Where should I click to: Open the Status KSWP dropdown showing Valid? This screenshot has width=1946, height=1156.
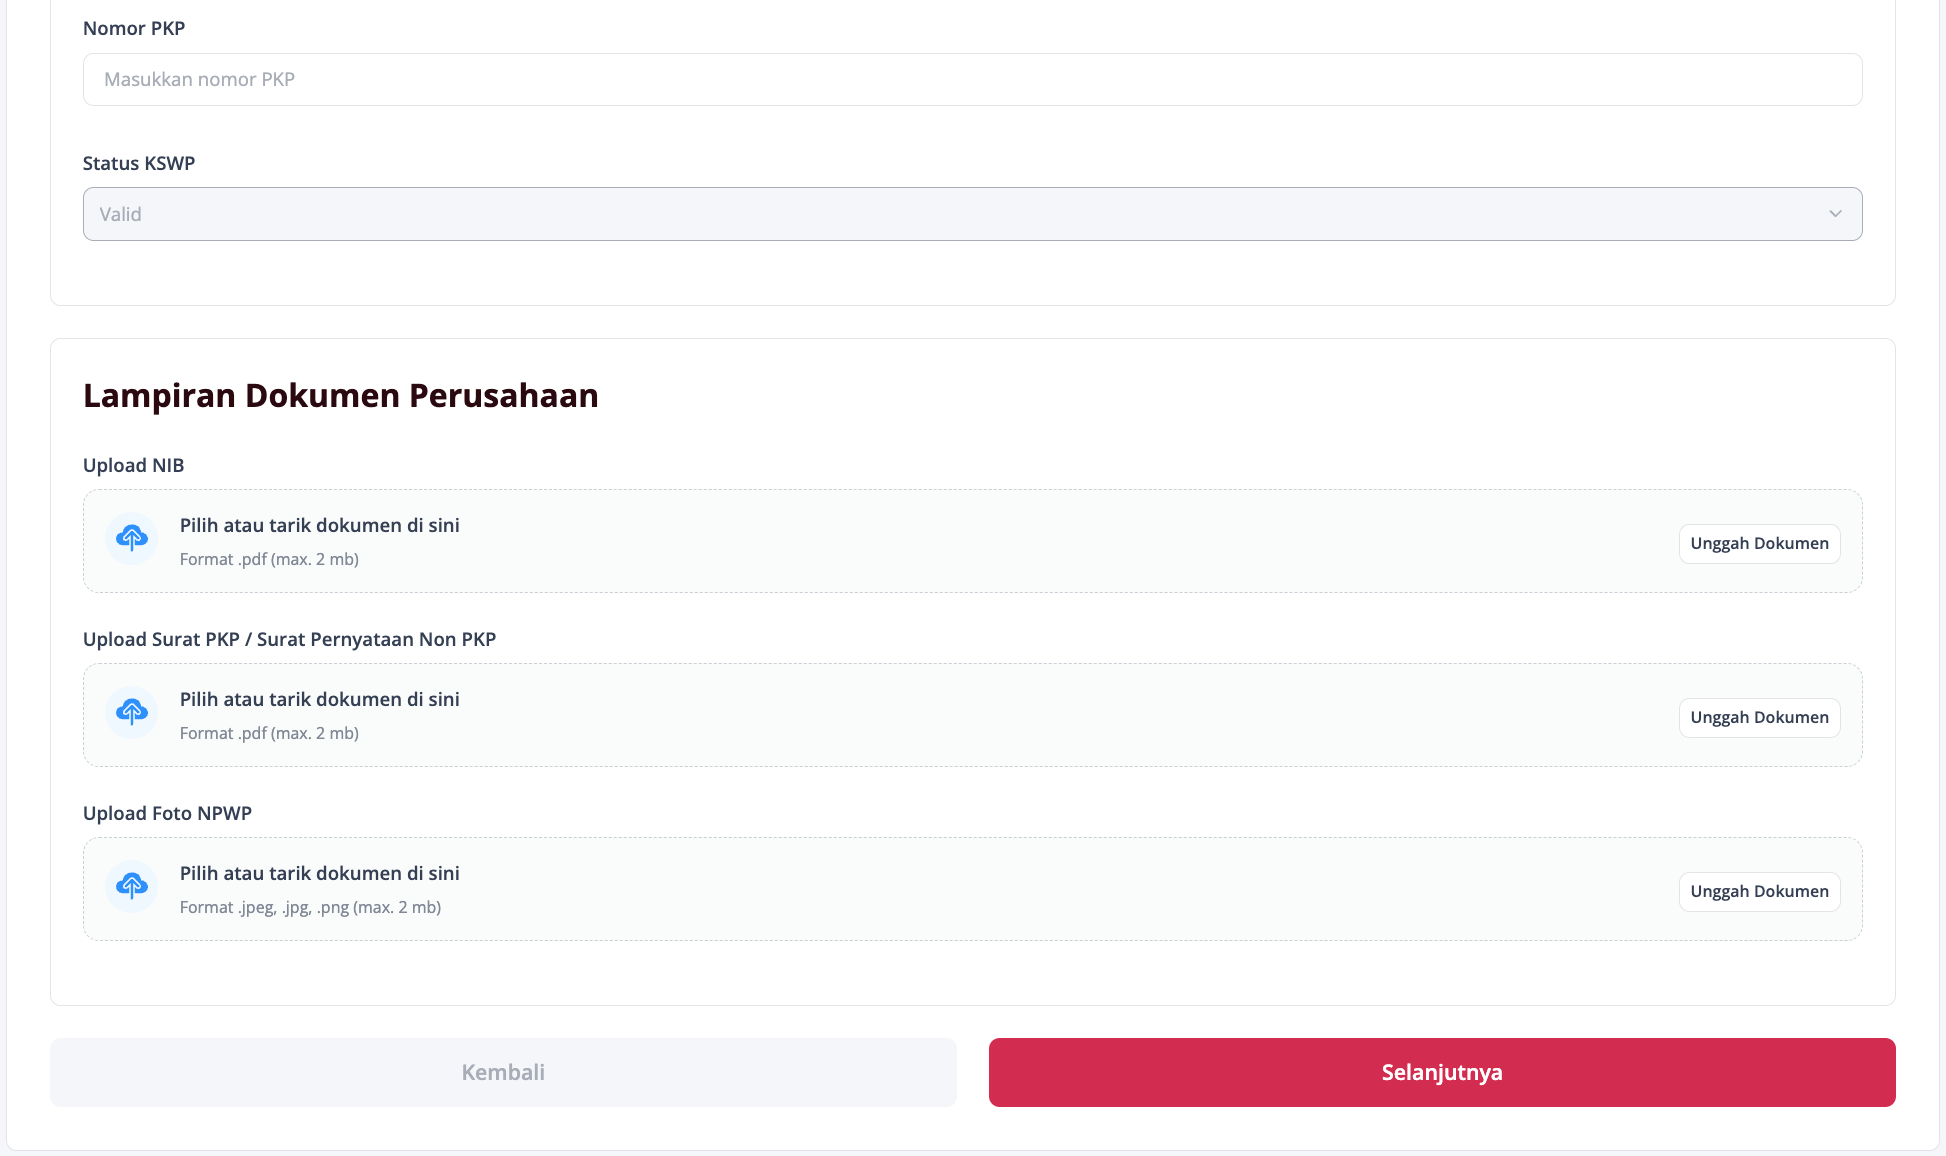[972, 214]
